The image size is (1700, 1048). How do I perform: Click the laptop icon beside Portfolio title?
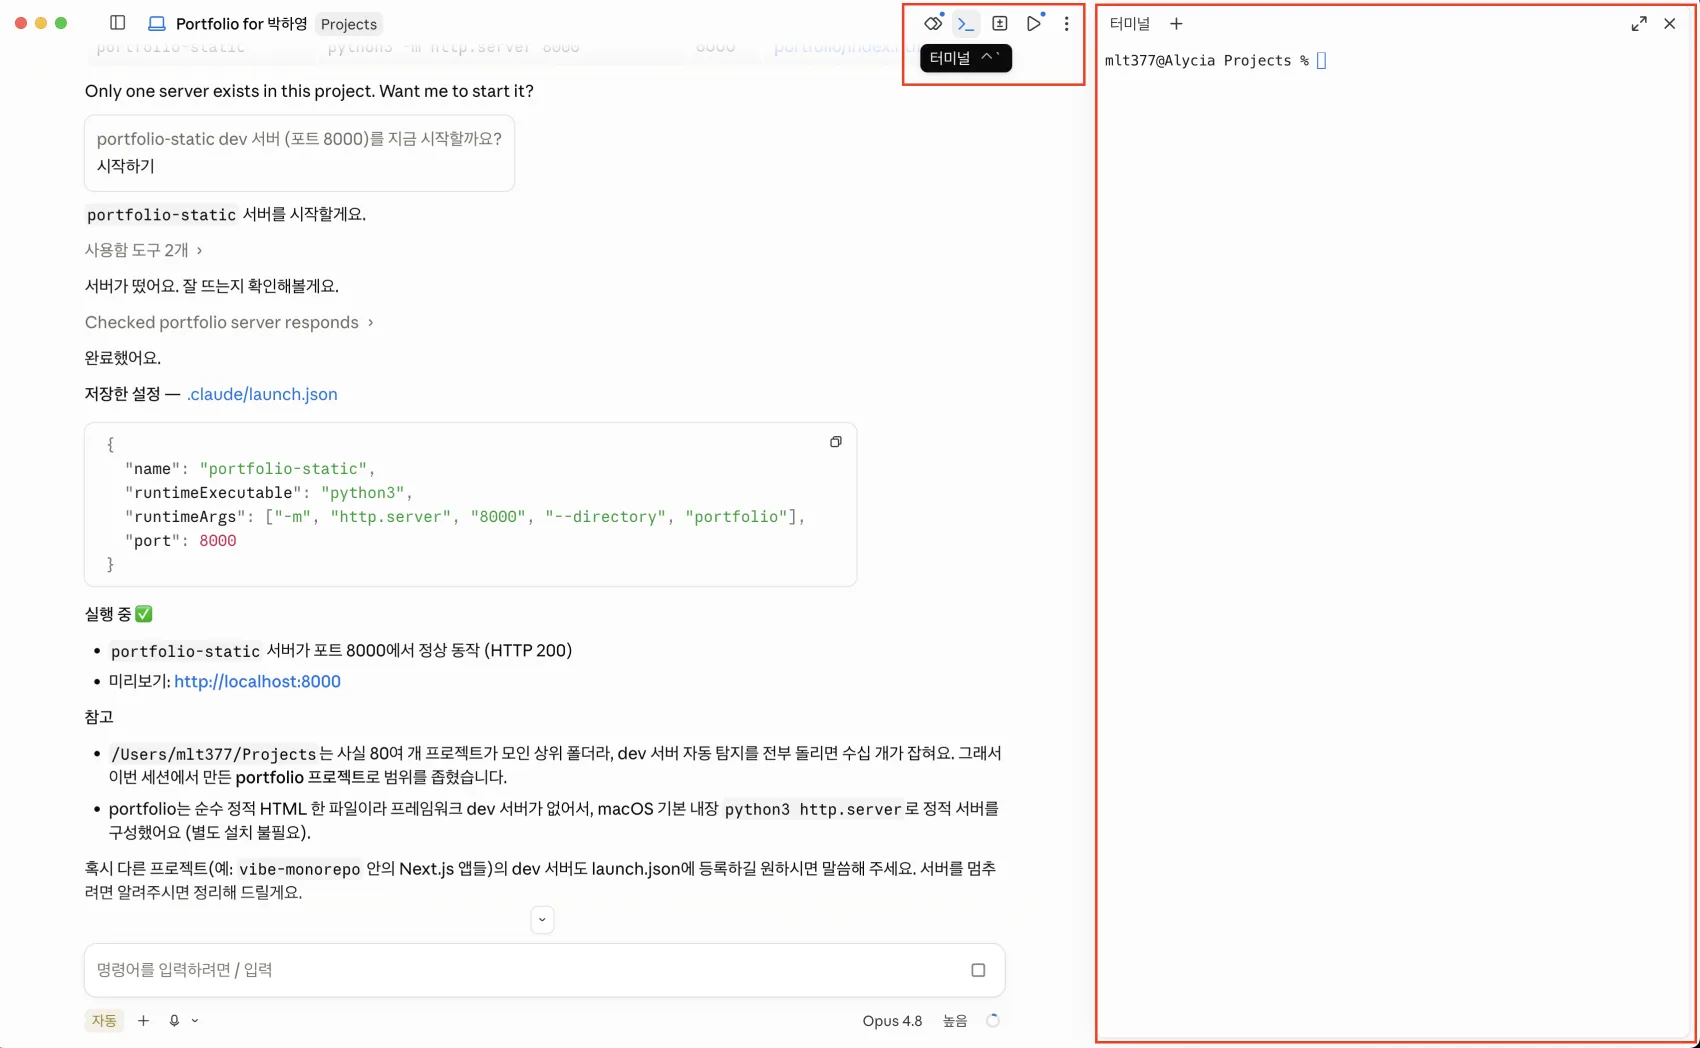click(x=156, y=23)
